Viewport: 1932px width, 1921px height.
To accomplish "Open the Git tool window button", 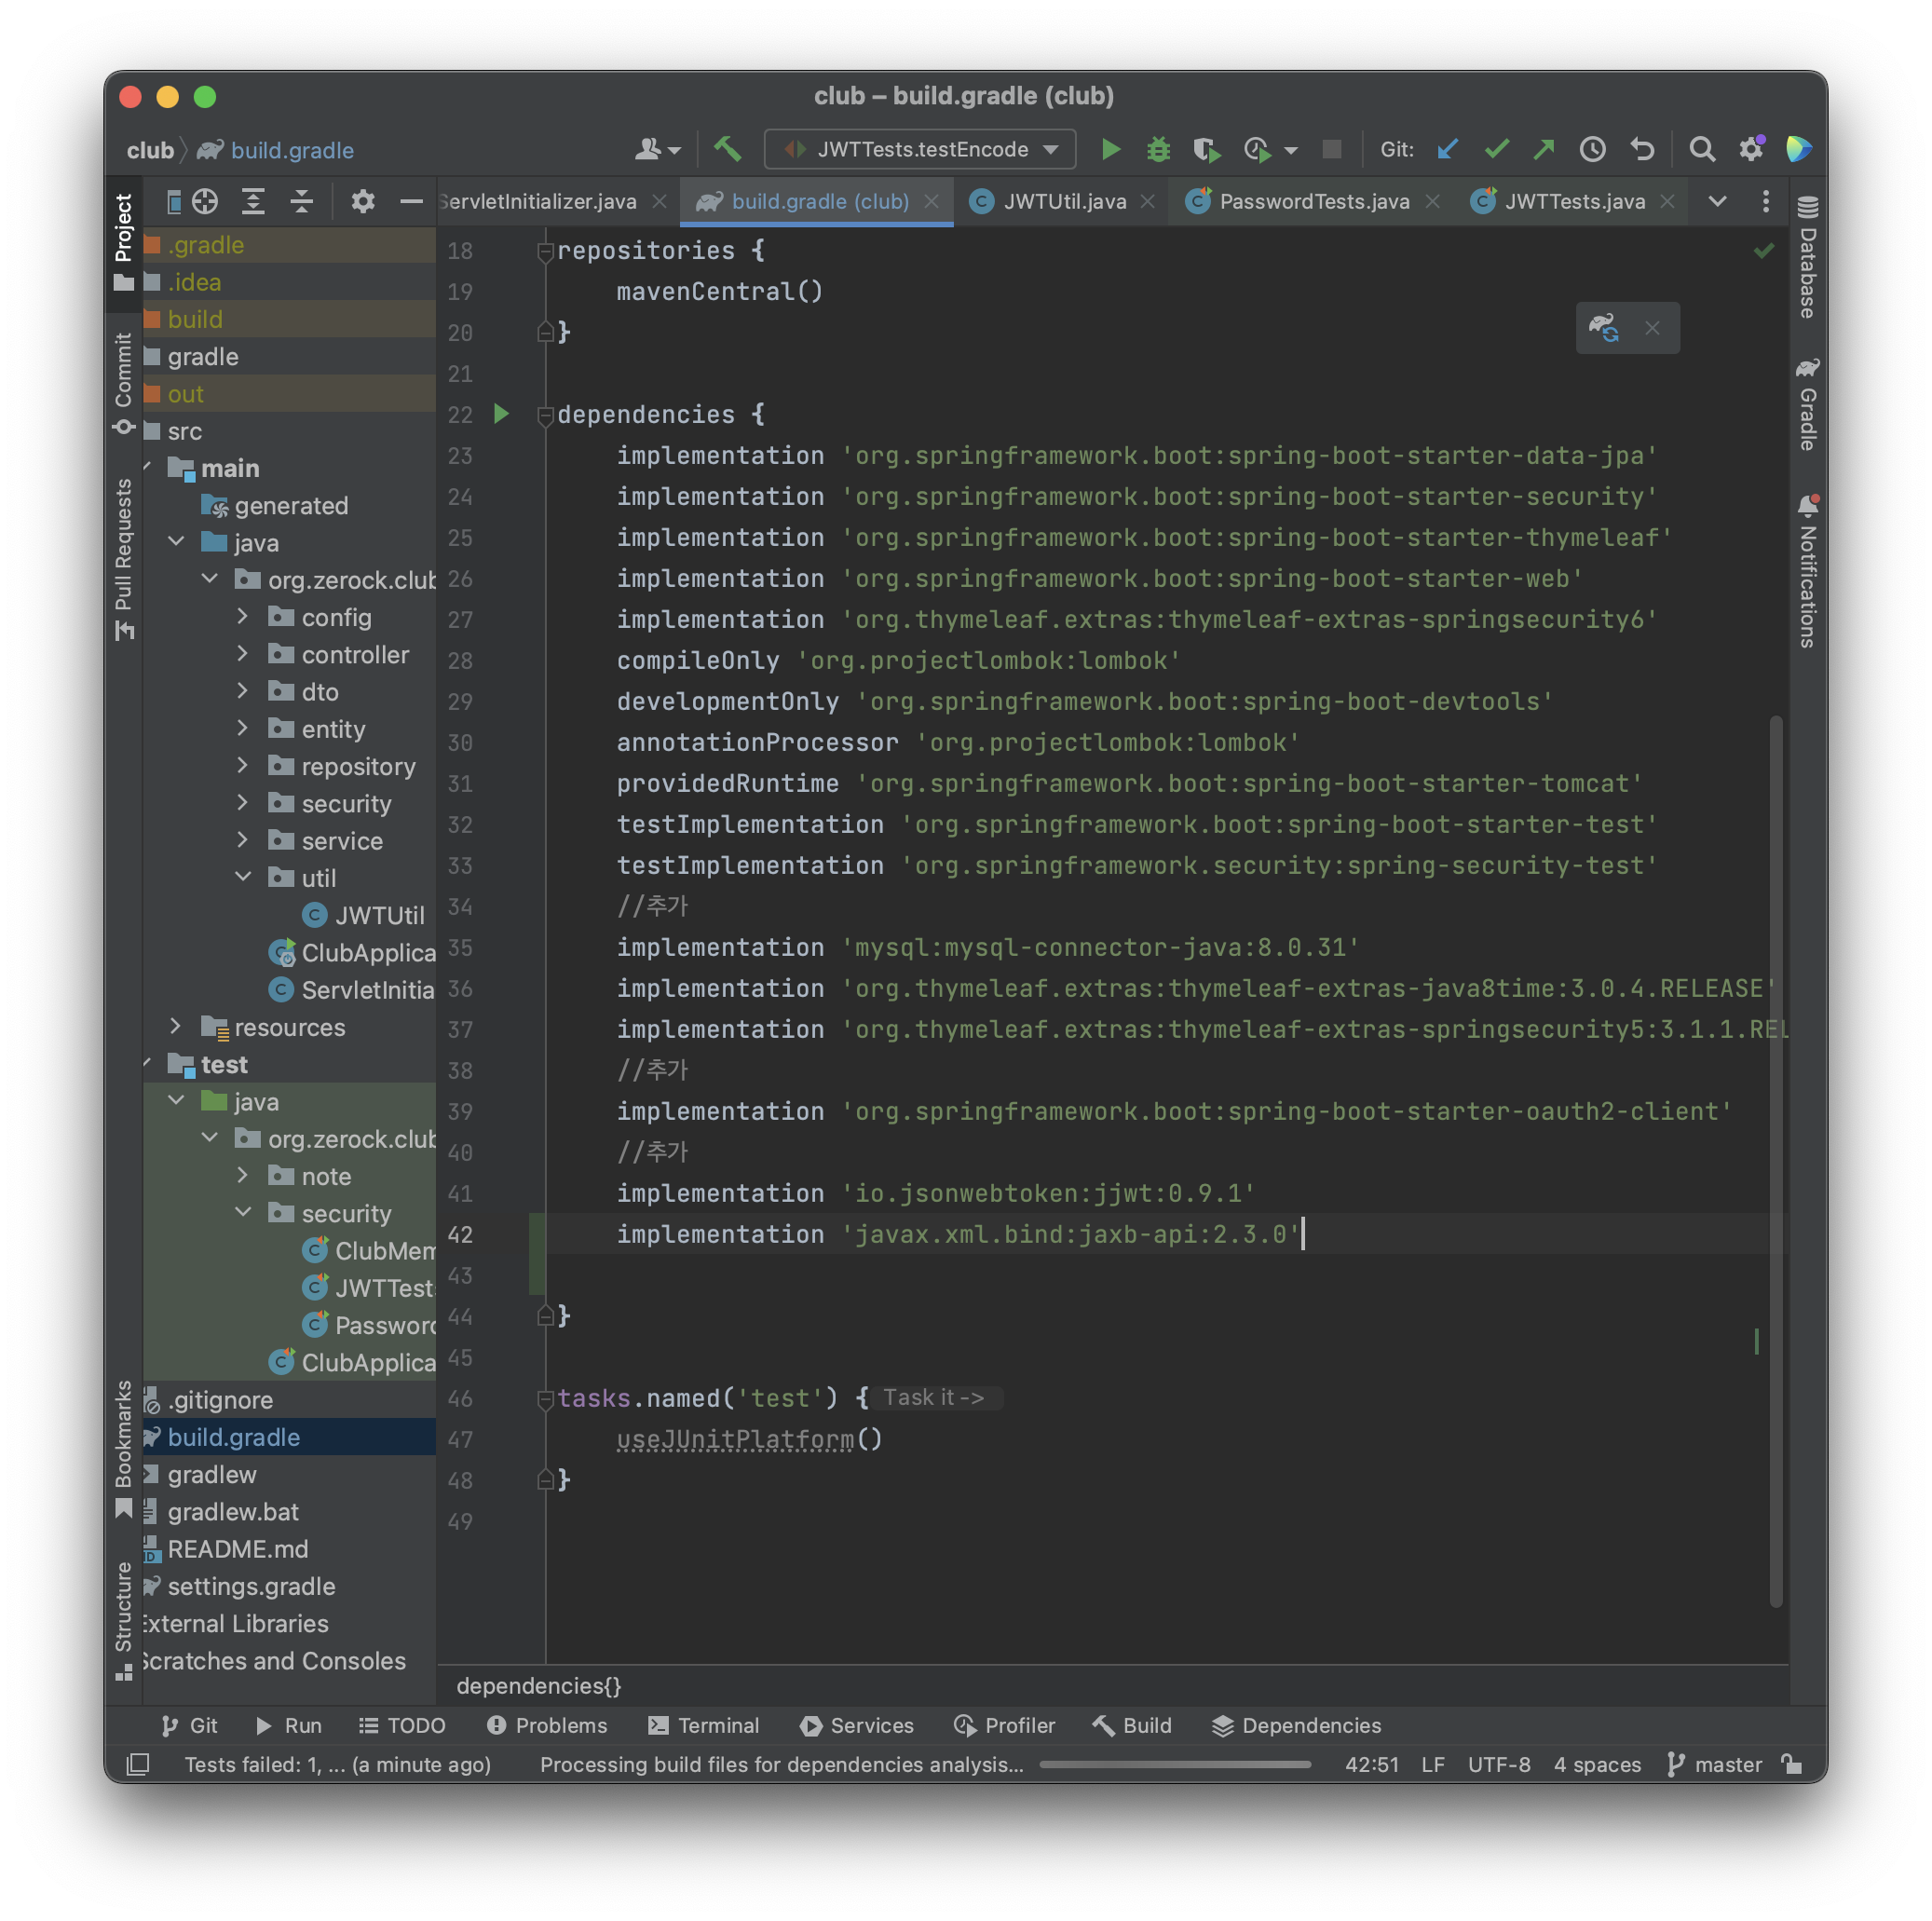I will tap(189, 1726).
